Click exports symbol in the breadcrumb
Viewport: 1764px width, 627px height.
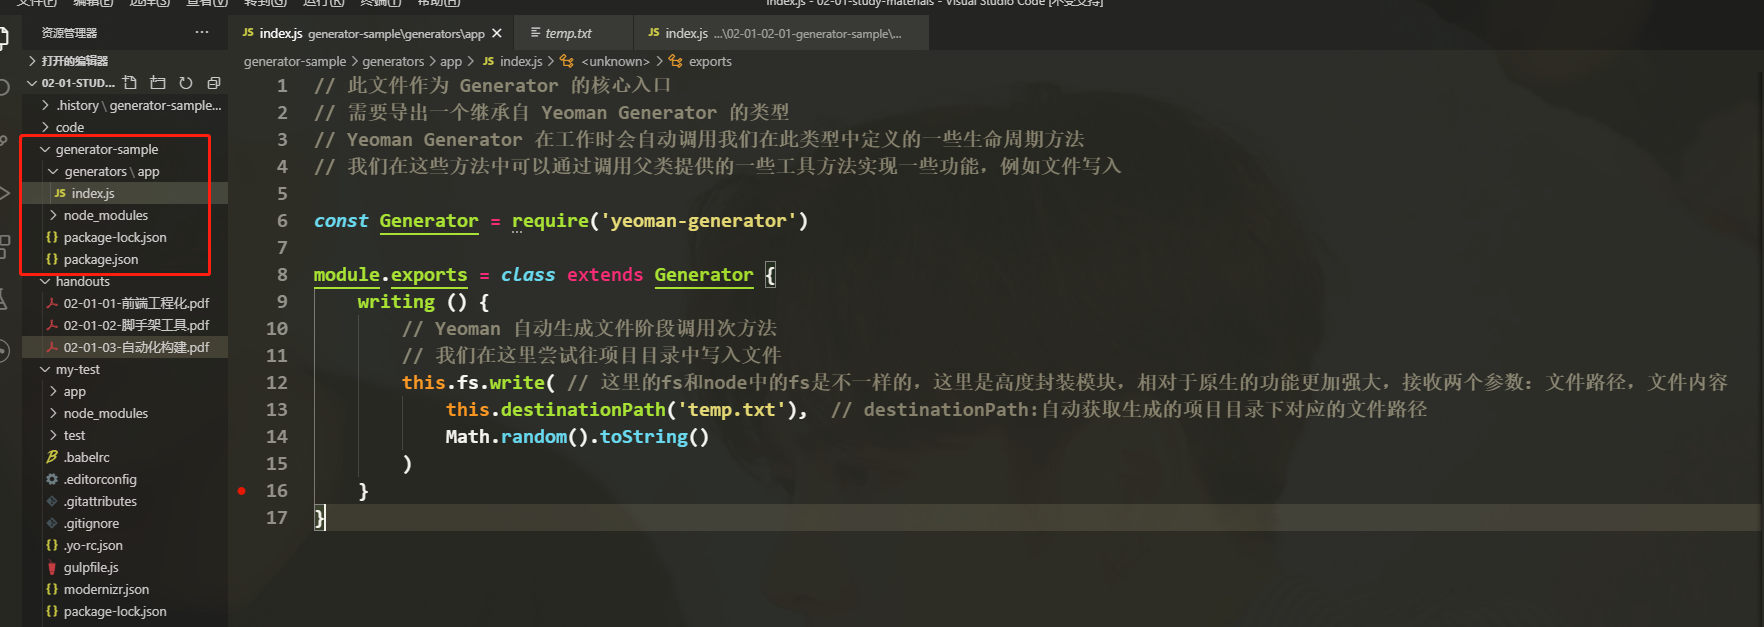[x=710, y=61]
